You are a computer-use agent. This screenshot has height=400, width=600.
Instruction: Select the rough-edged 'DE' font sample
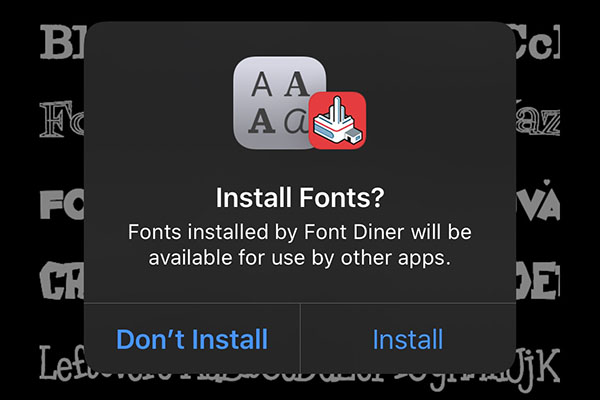click(x=538, y=281)
